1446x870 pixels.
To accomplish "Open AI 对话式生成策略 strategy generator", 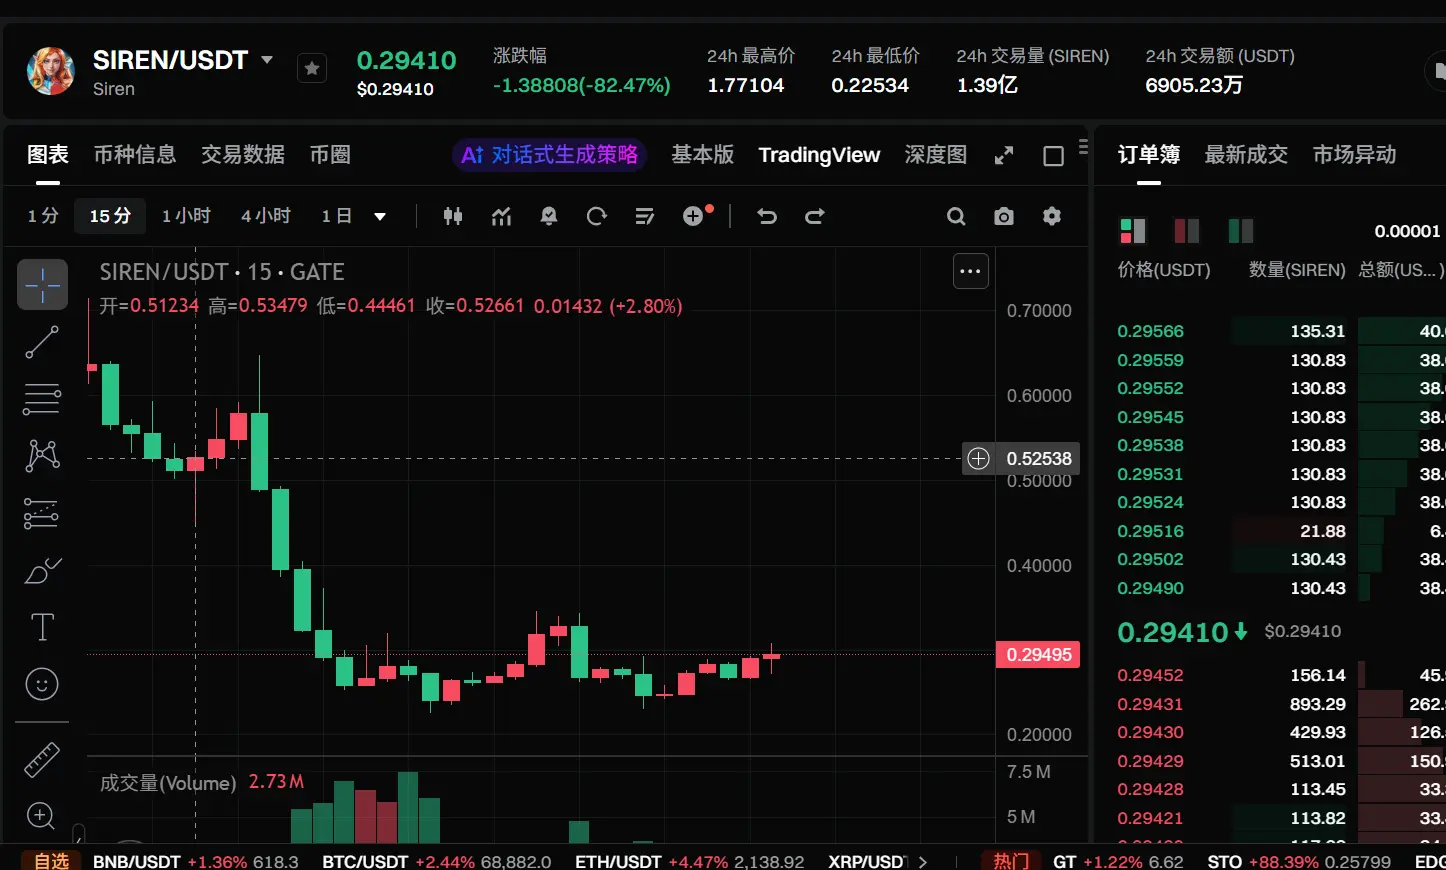I will (549, 155).
